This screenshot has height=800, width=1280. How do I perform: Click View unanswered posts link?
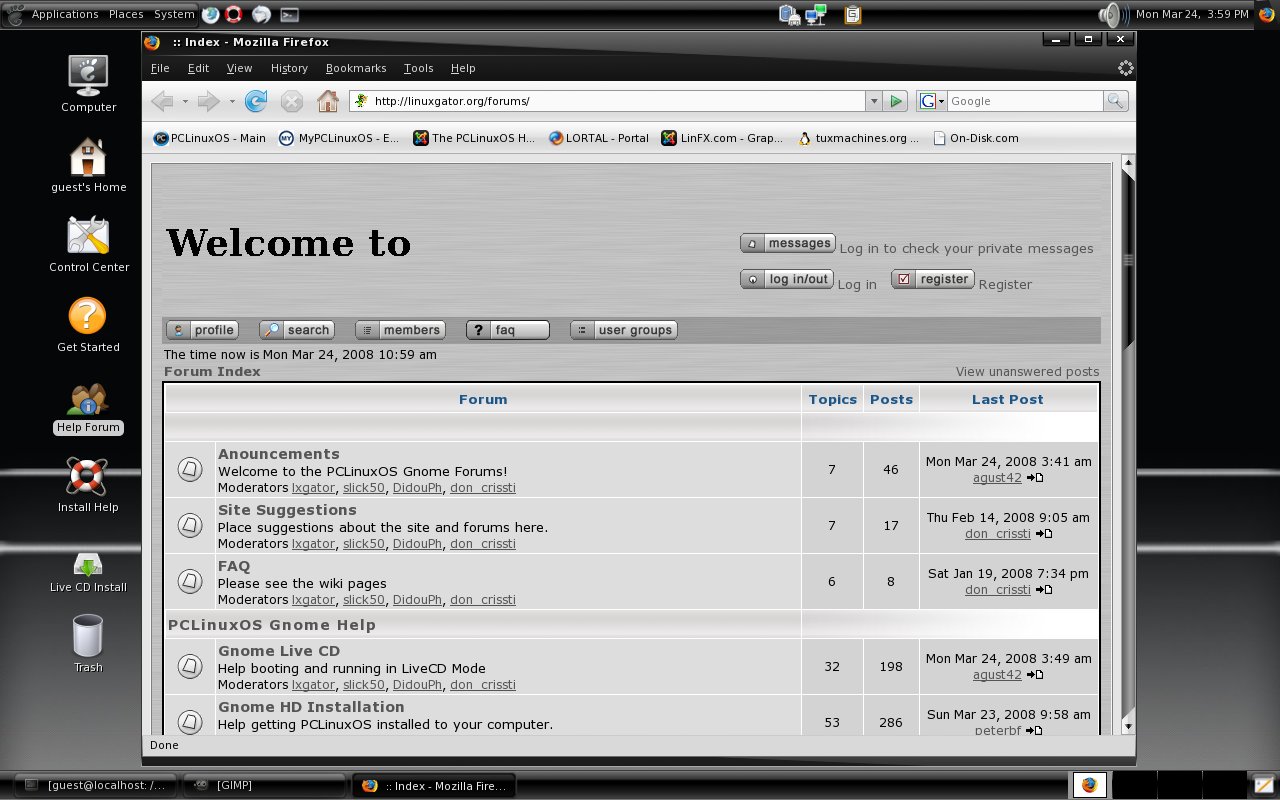click(x=1027, y=371)
